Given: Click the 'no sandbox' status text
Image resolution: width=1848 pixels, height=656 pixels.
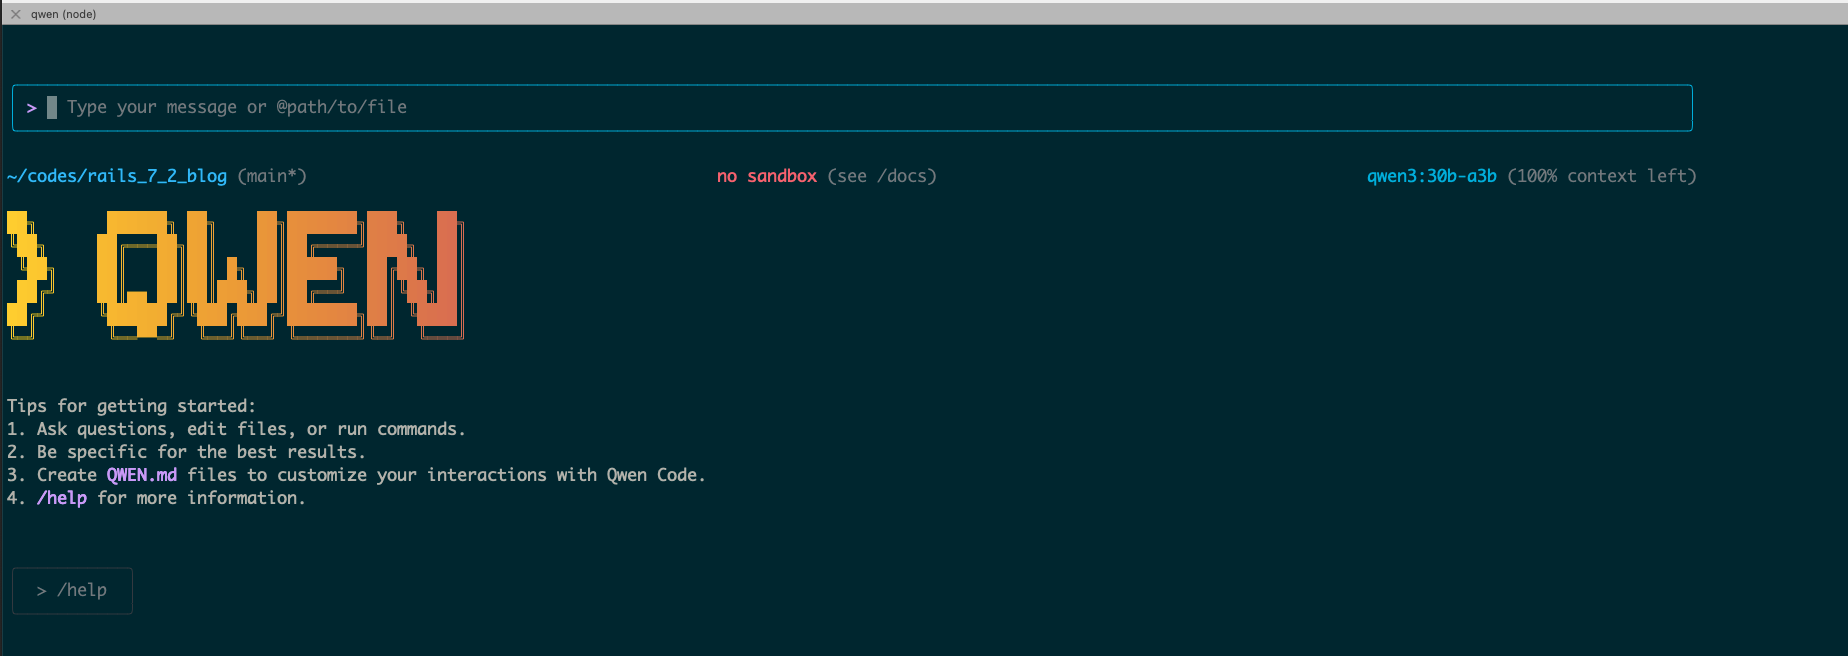Looking at the screenshot, I should (x=767, y=176).
